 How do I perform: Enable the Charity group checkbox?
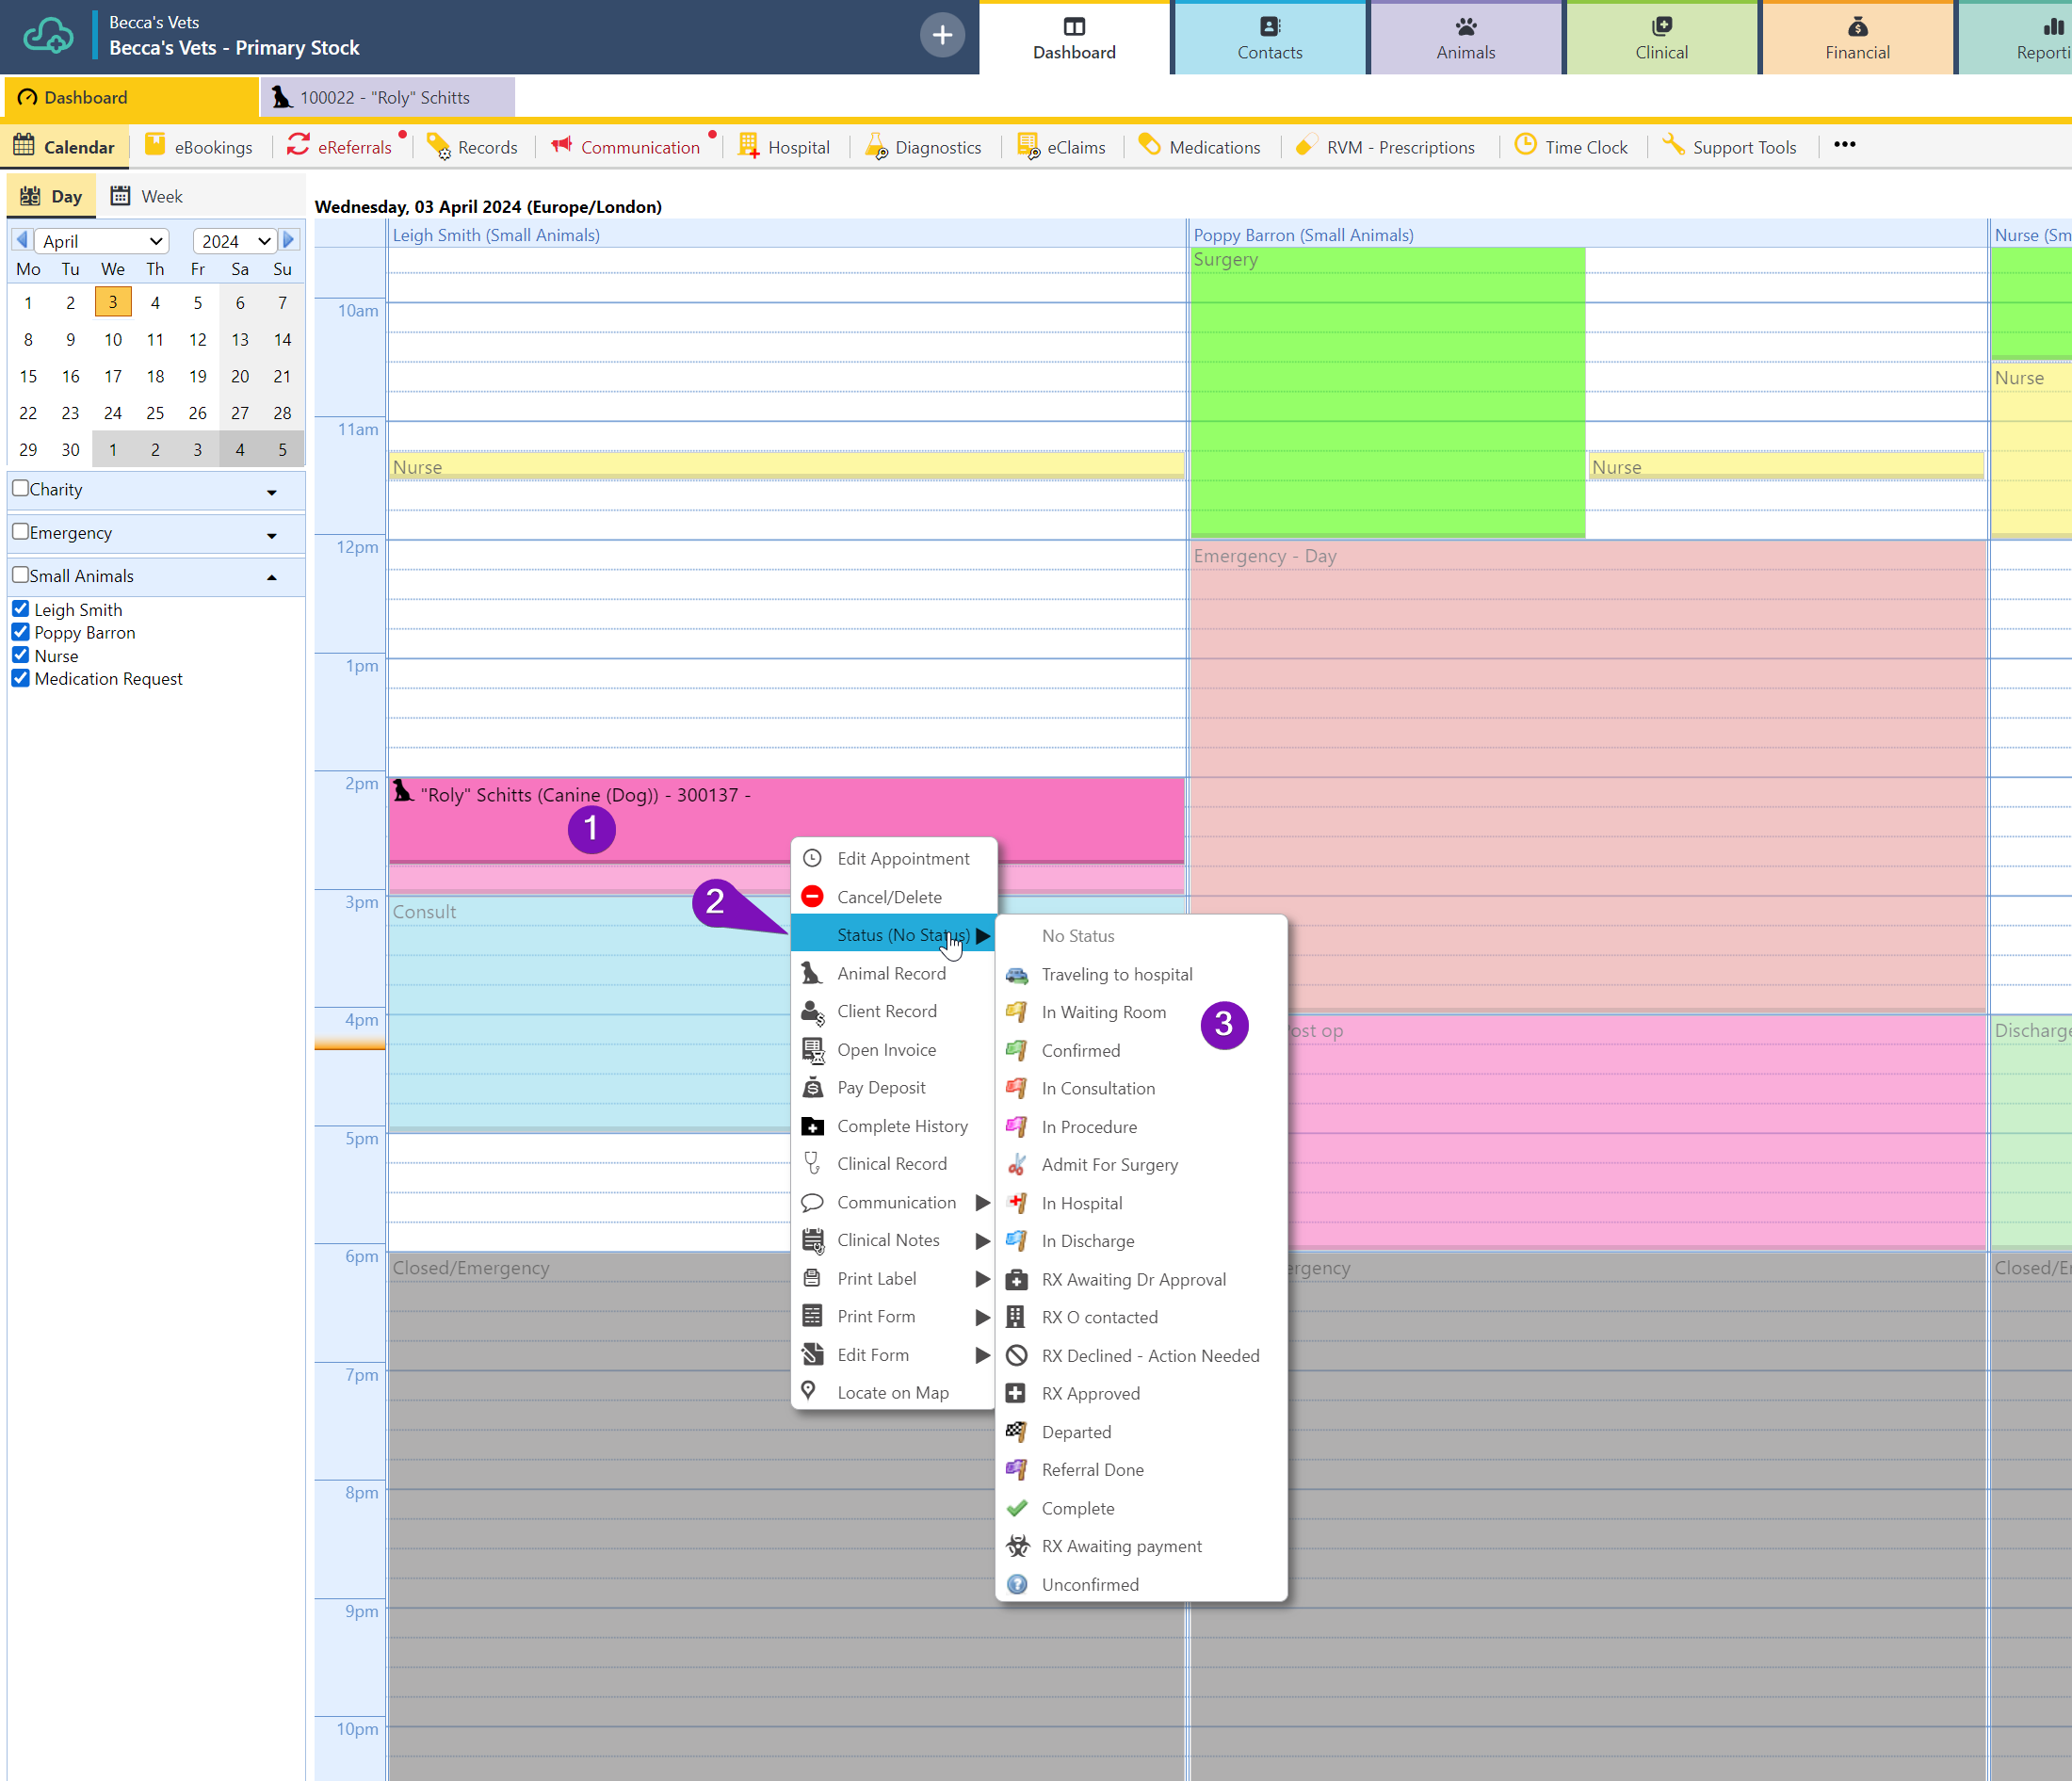tap(21, 488)
